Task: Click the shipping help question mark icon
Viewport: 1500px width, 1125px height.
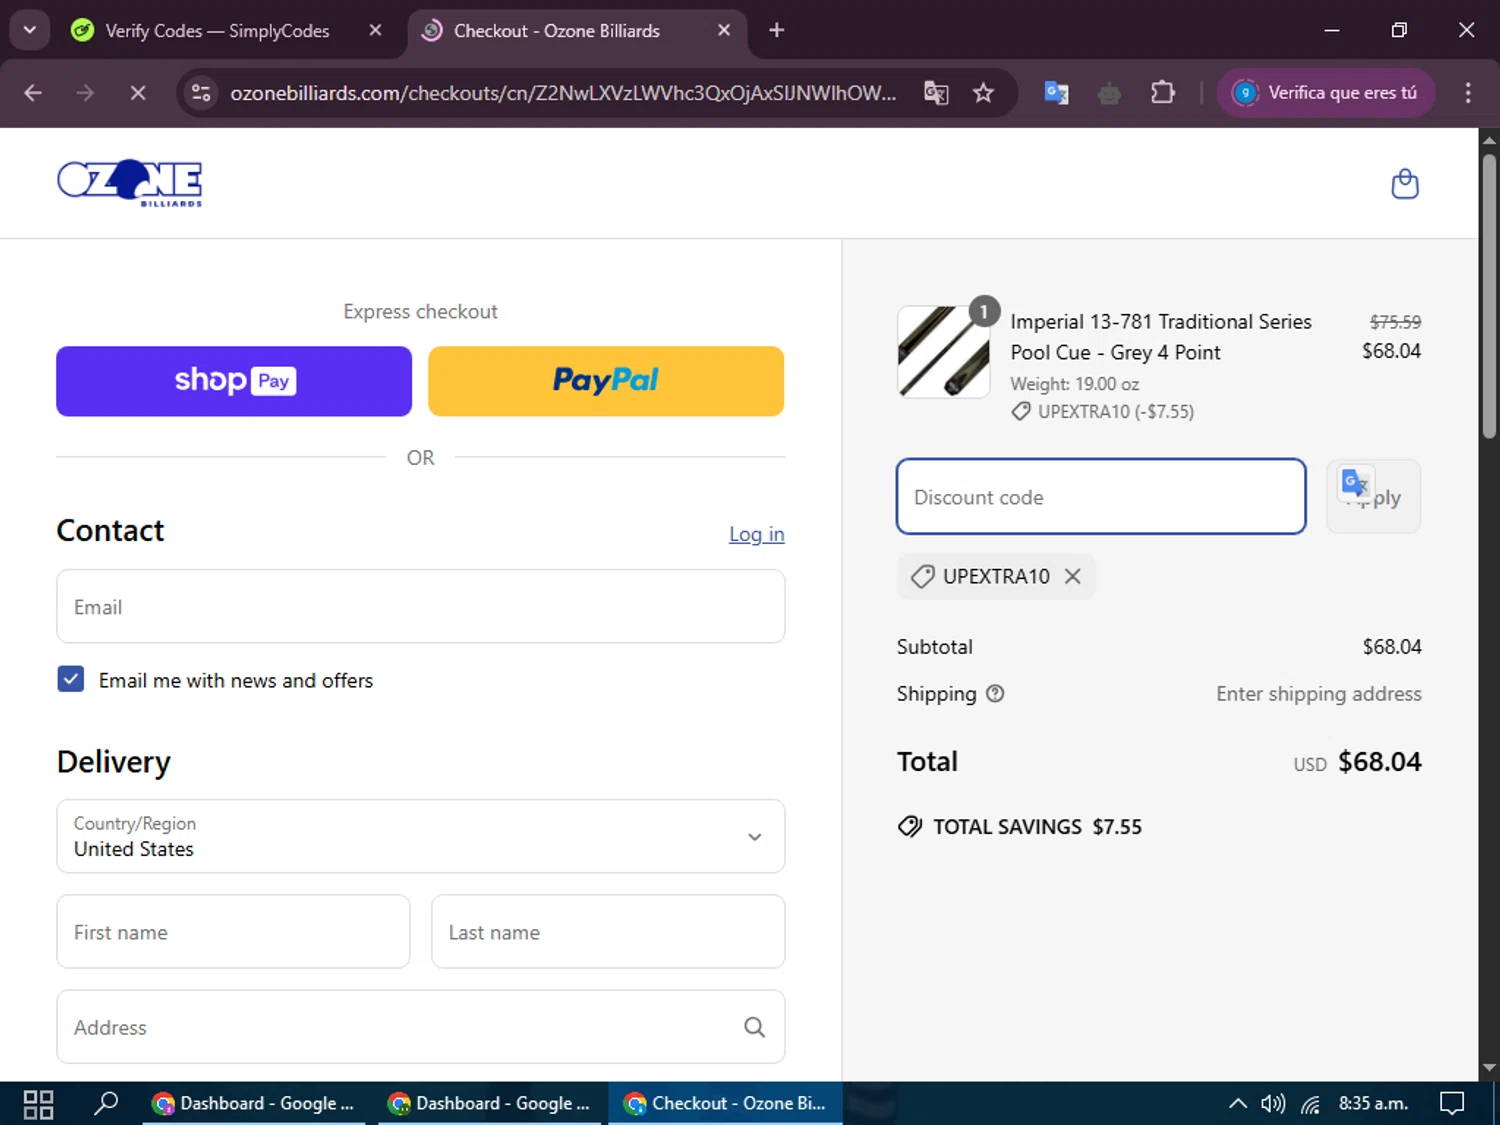Action: (x=995, y=693)
